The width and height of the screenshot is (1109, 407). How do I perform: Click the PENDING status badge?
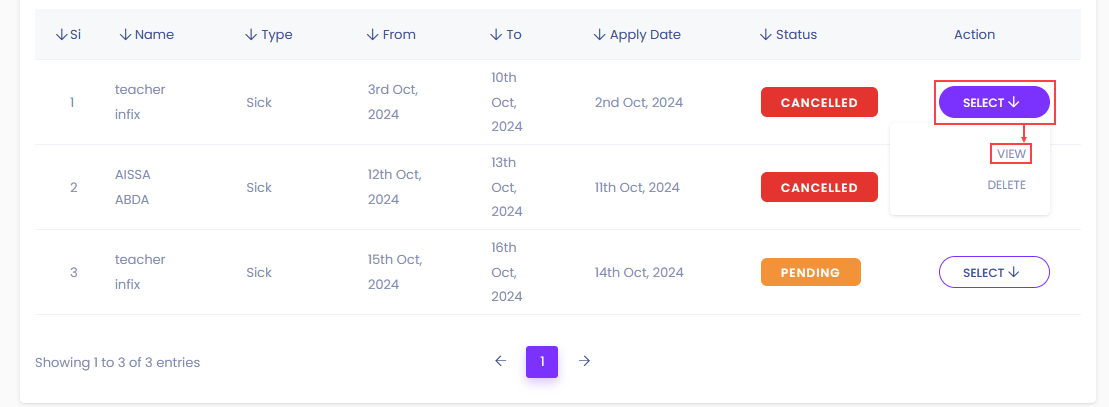(811, 273)
